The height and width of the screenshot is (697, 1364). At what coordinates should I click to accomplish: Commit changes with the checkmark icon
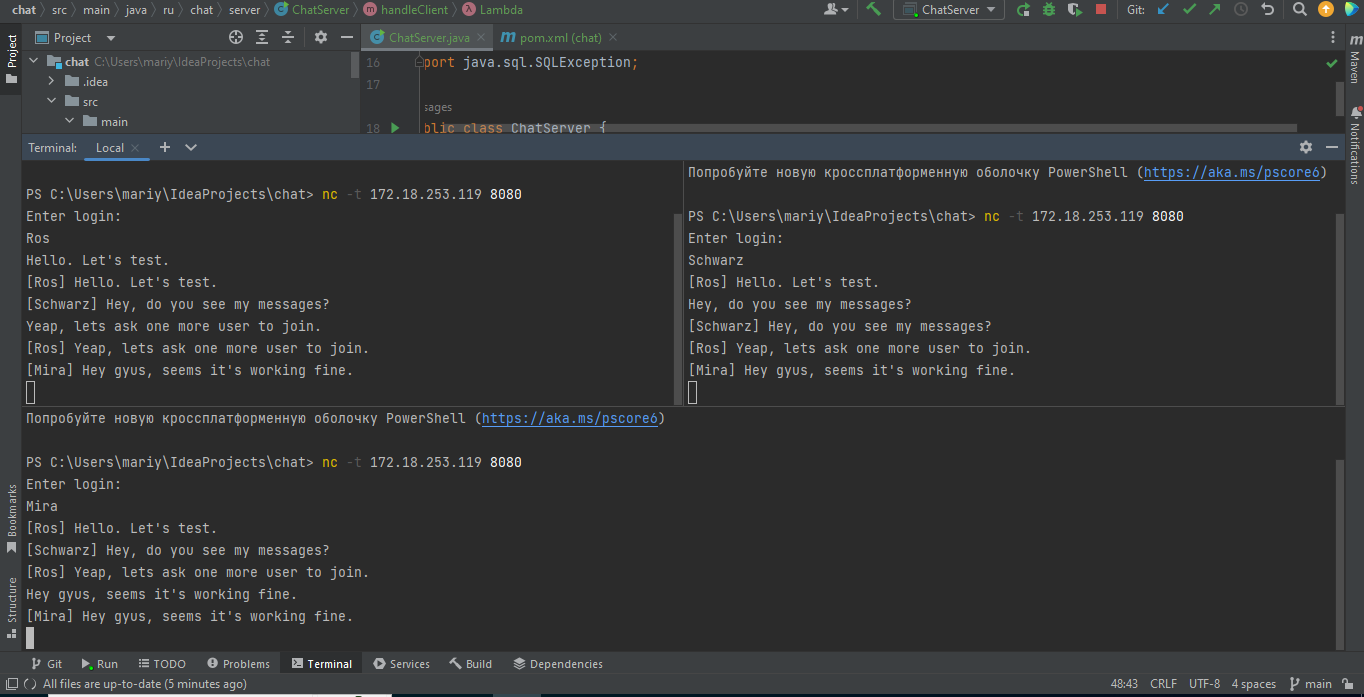pos(1189,10)
